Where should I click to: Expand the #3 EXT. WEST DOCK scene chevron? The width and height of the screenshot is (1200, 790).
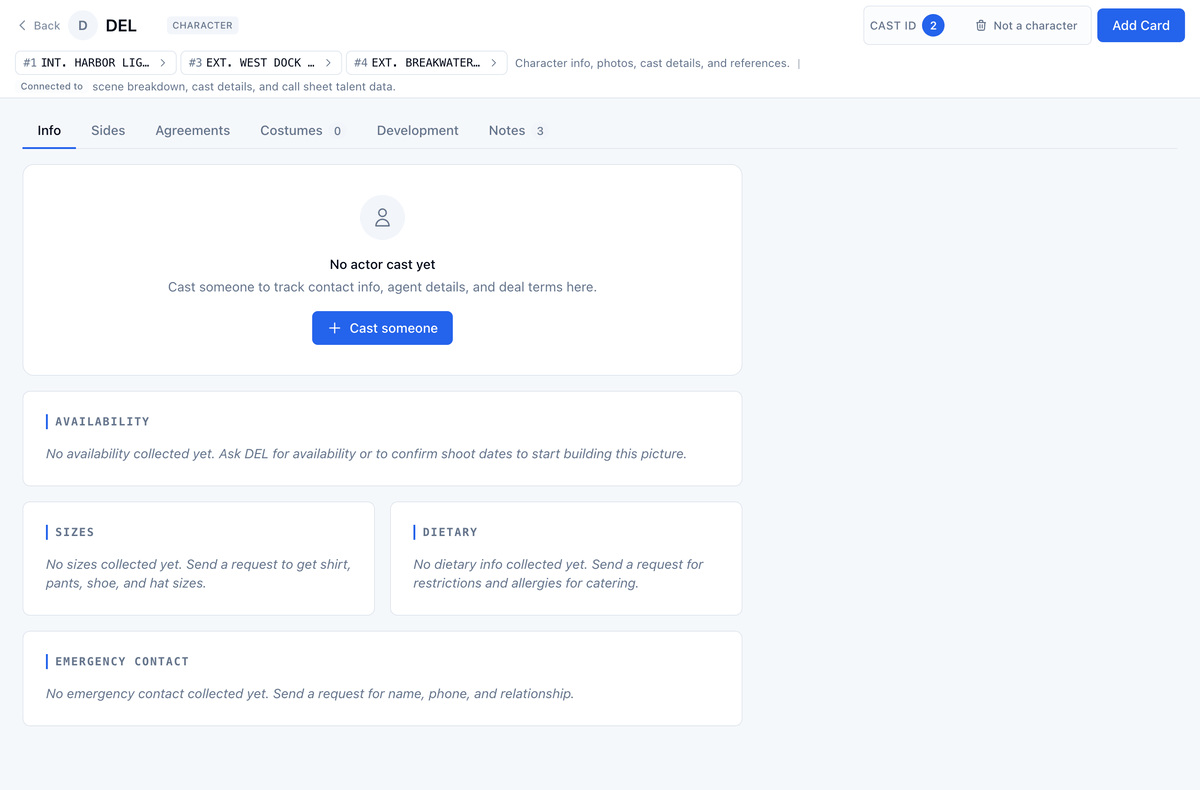[x=328, y=63]
